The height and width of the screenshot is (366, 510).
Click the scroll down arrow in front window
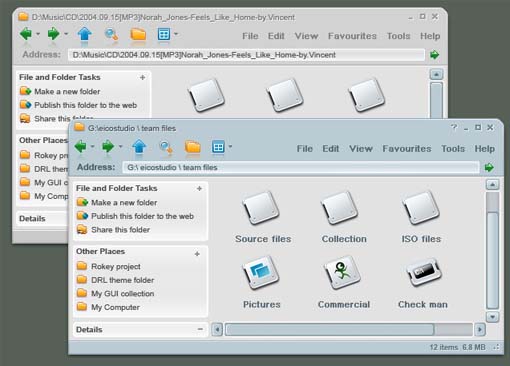(x=492, y=317)
